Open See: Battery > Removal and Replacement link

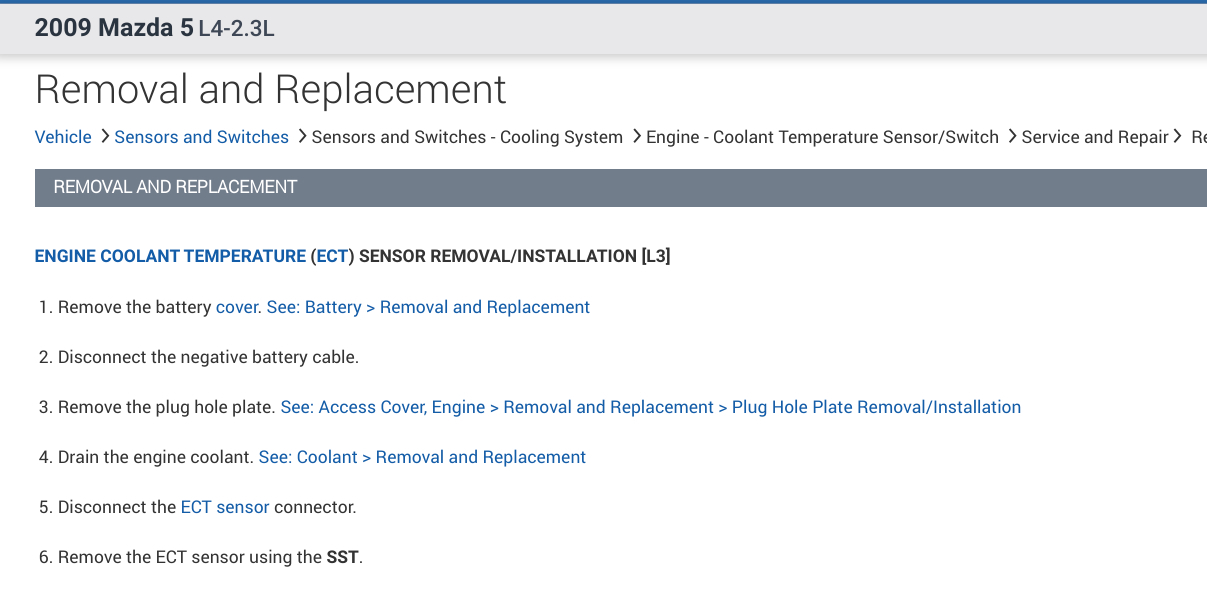428,307
